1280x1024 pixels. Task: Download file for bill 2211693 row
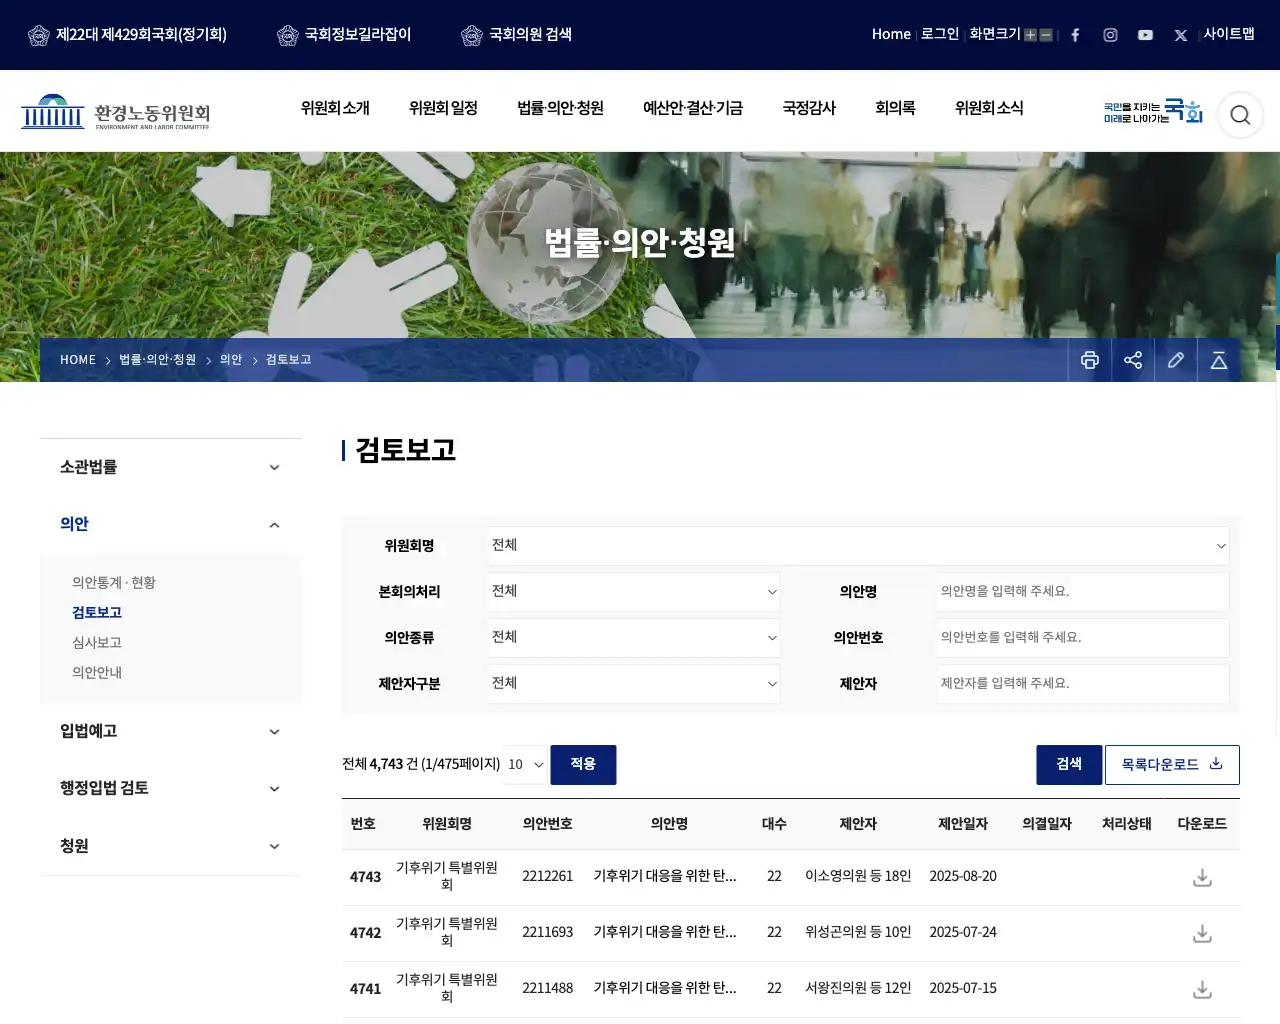tap(1202, 933)
